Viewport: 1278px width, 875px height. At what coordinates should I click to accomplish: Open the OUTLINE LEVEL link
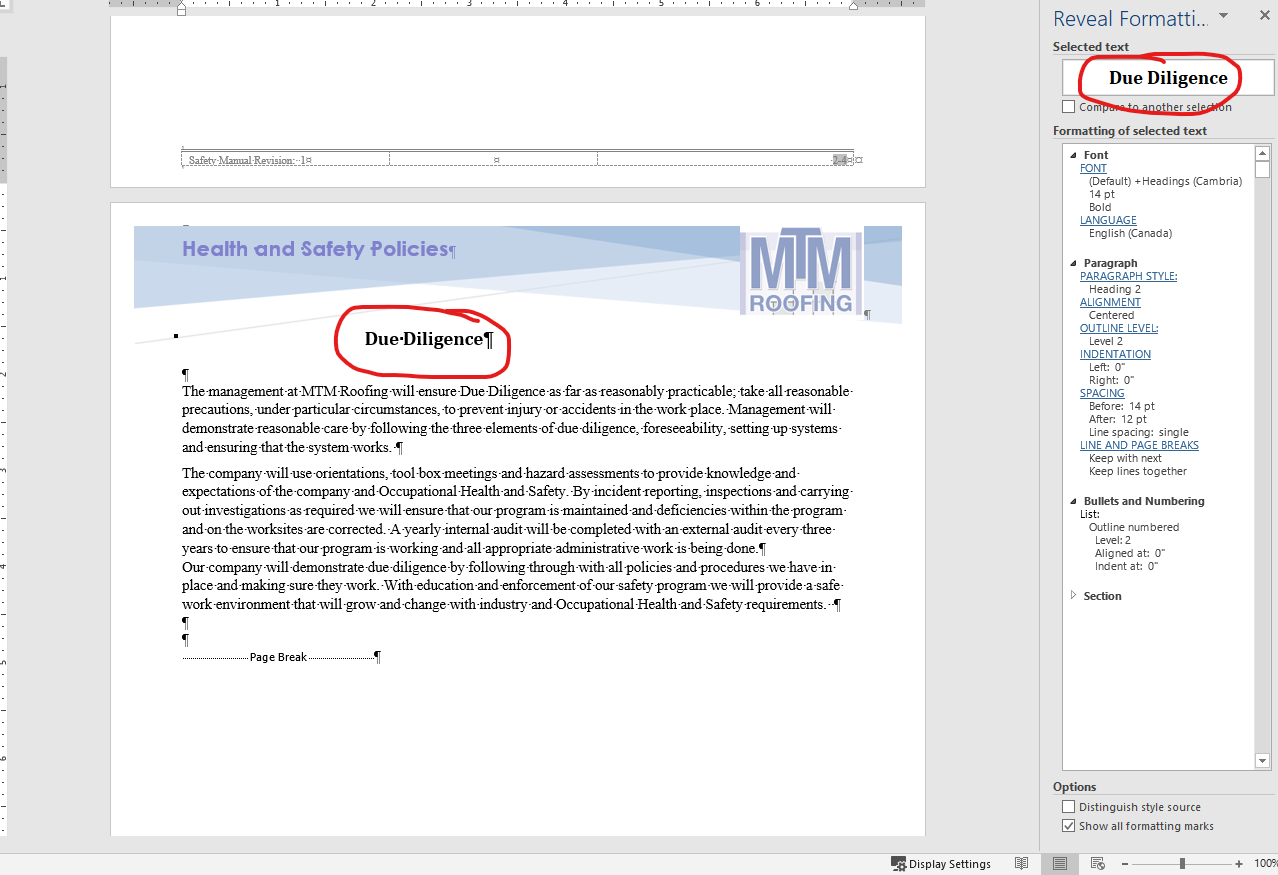coord(1119,328)
